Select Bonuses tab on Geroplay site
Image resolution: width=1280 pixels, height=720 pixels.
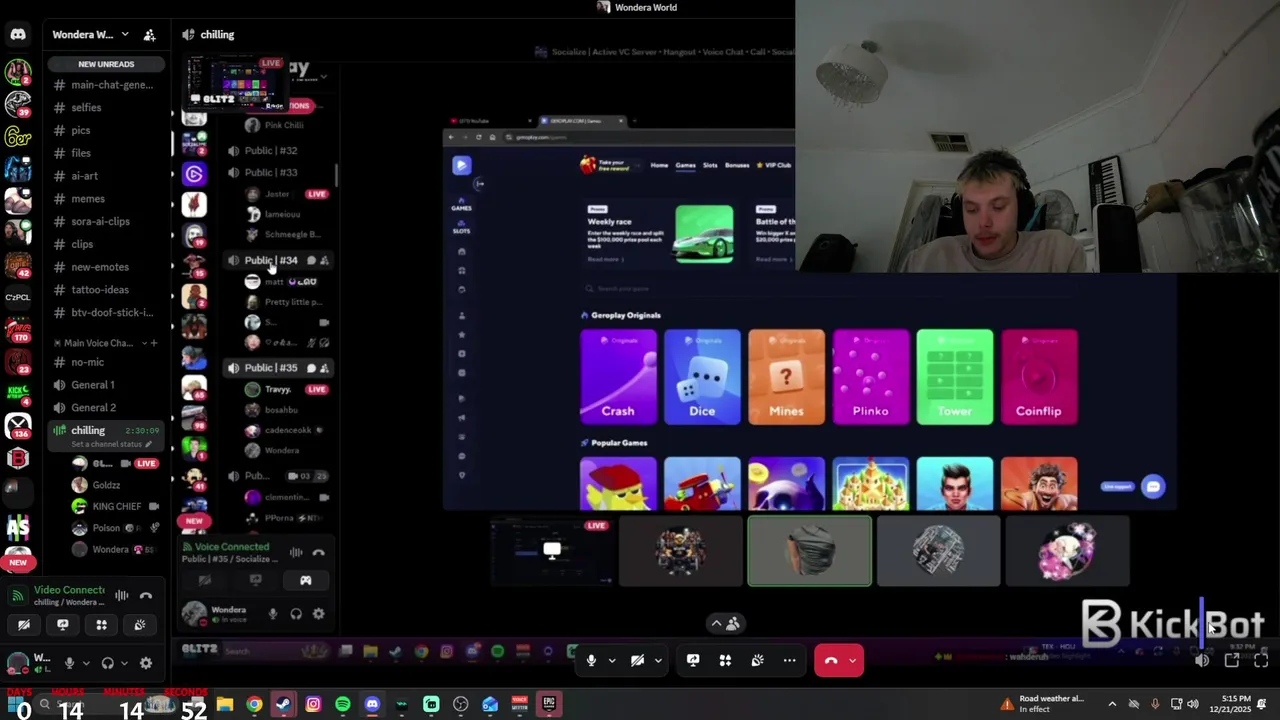[x=737, y=165]
